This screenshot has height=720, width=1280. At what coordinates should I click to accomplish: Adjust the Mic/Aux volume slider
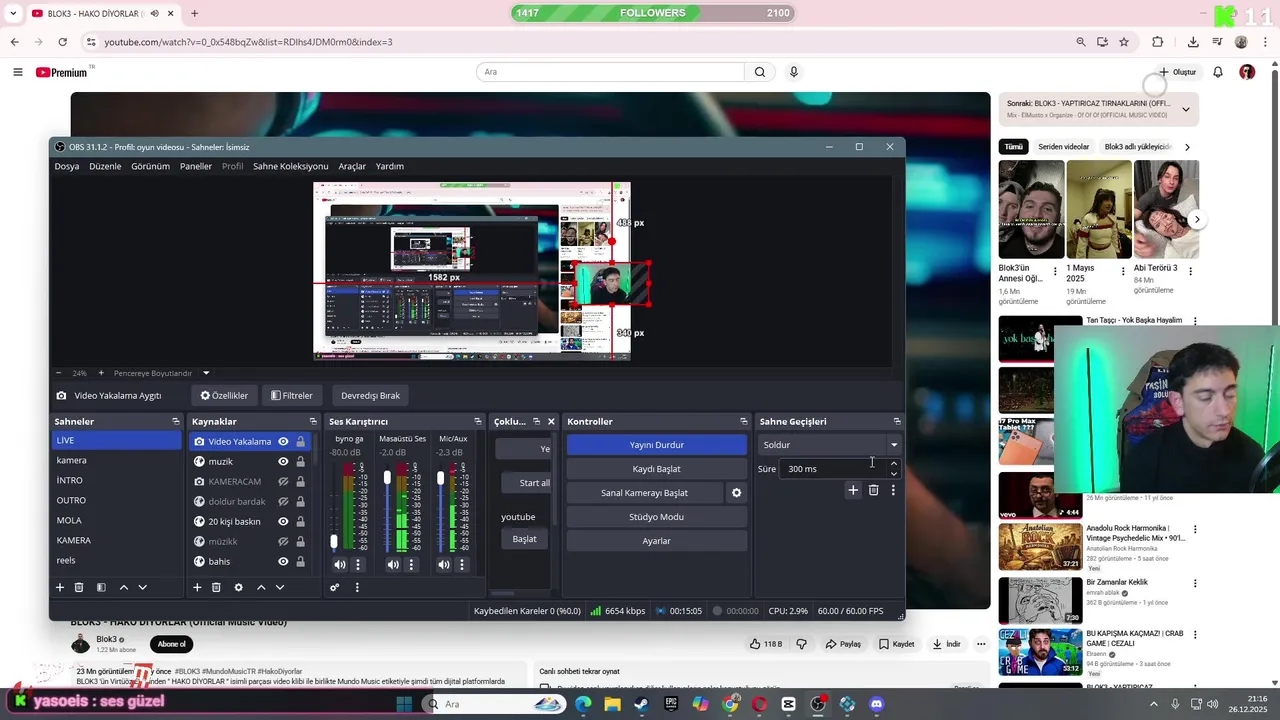tap(440, 479)
